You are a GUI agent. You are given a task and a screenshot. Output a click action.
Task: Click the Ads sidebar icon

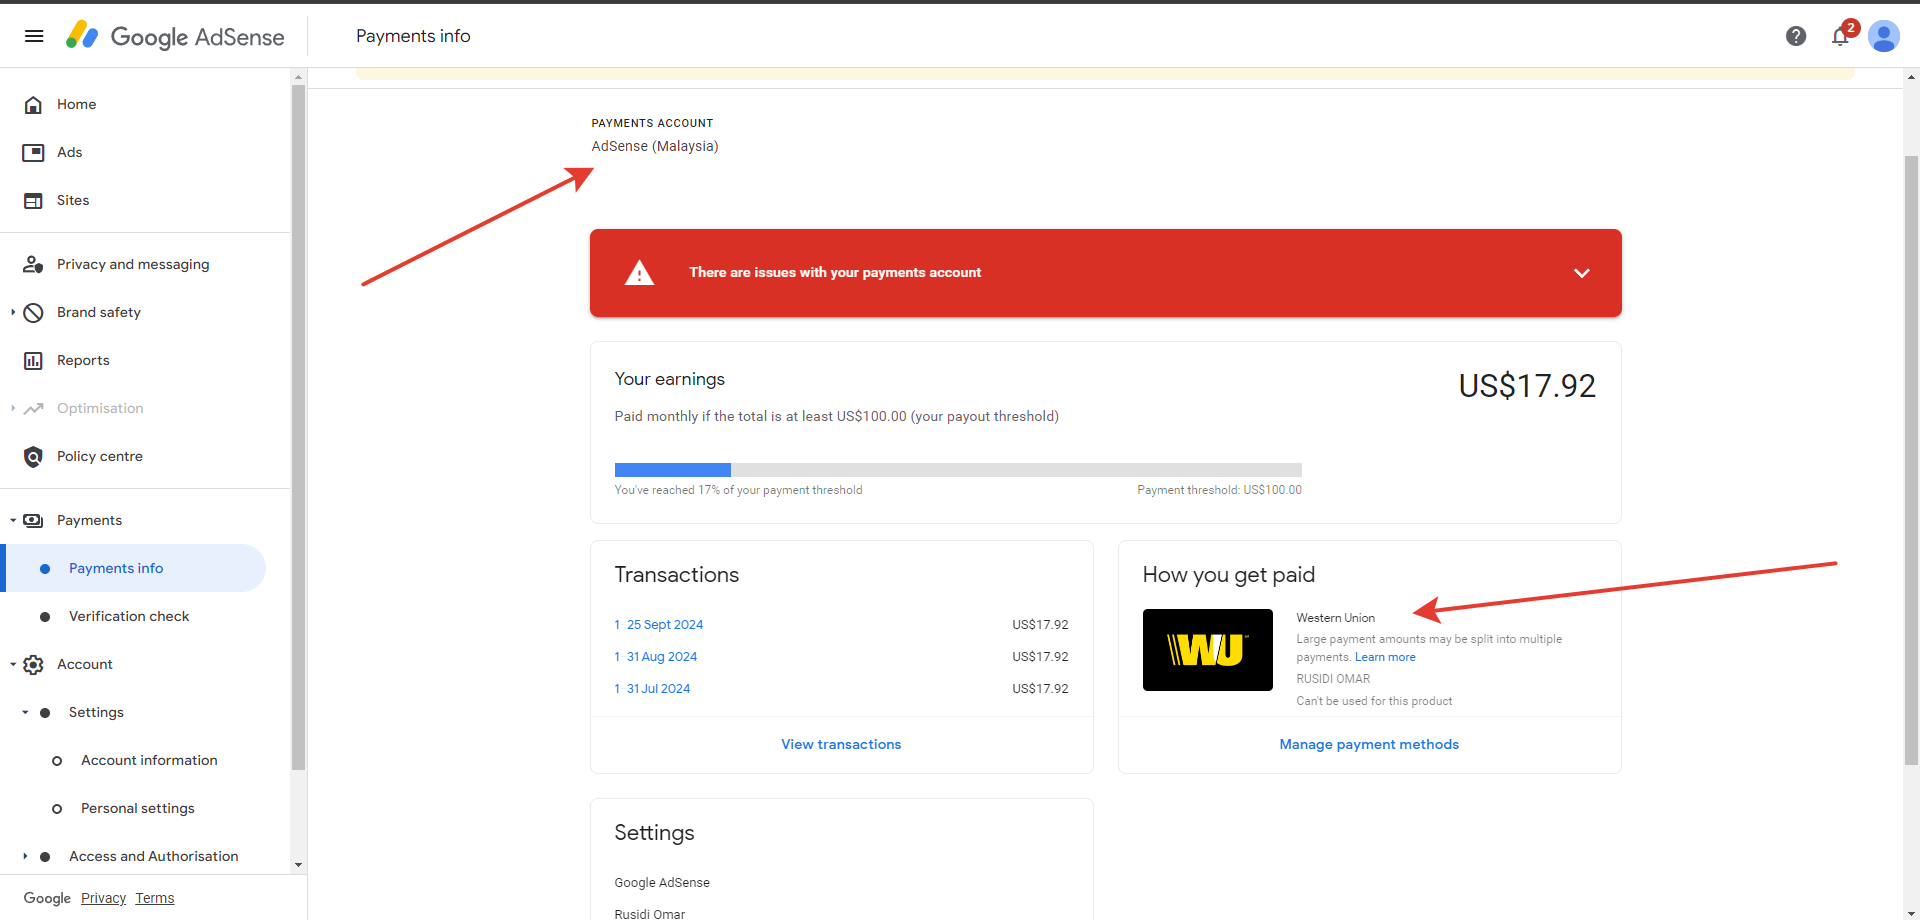[33, 153]
